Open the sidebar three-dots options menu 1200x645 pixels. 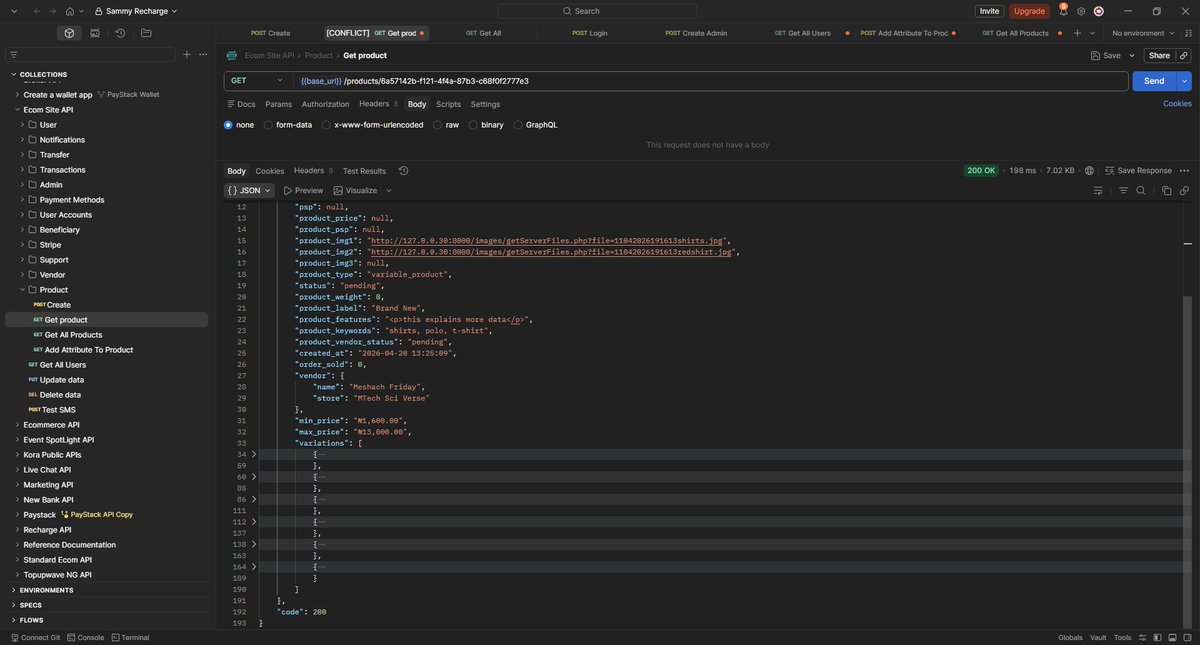pyautogui.click(x=203, y=54)
